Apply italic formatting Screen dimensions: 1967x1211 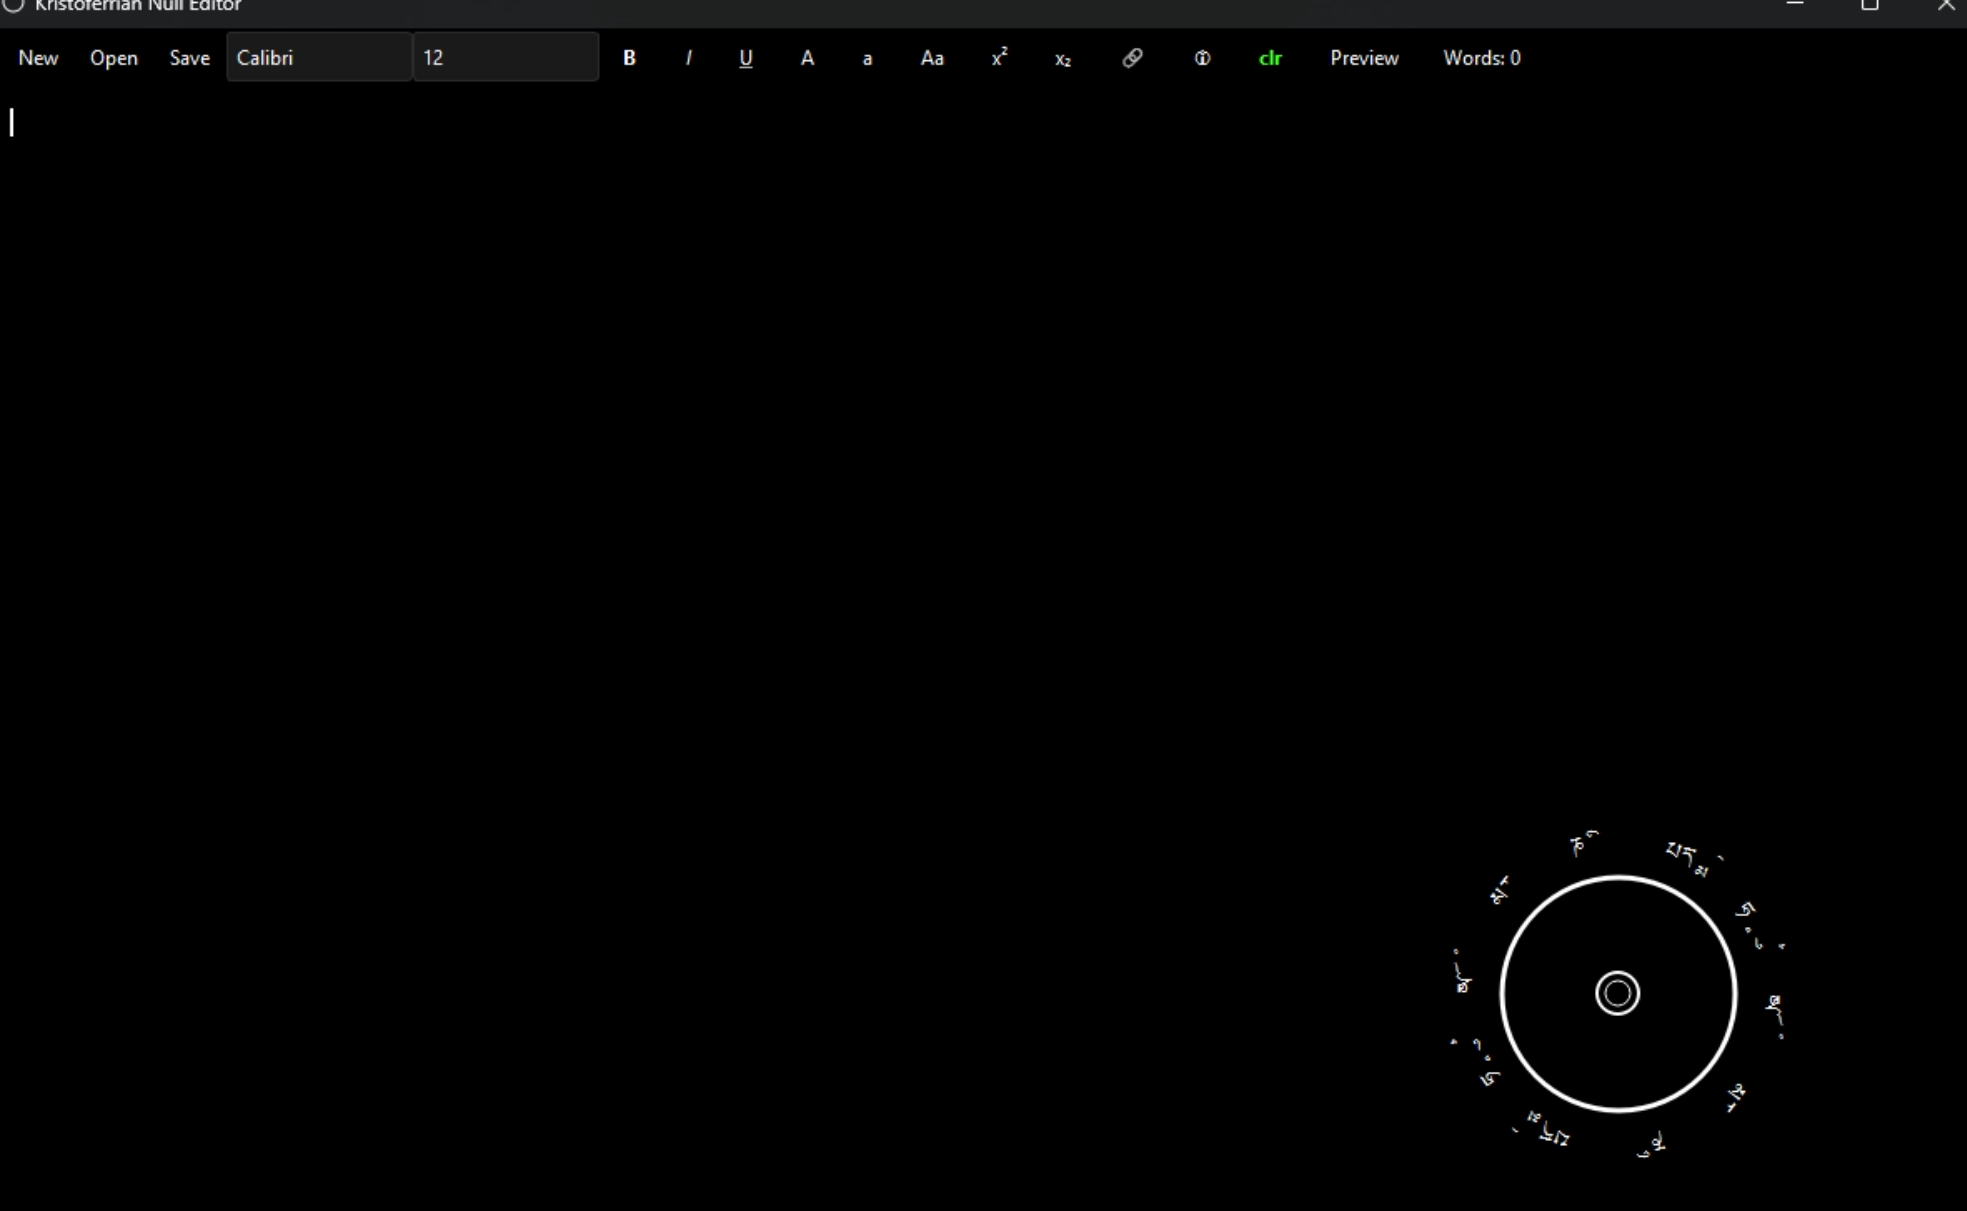[688, 57]
